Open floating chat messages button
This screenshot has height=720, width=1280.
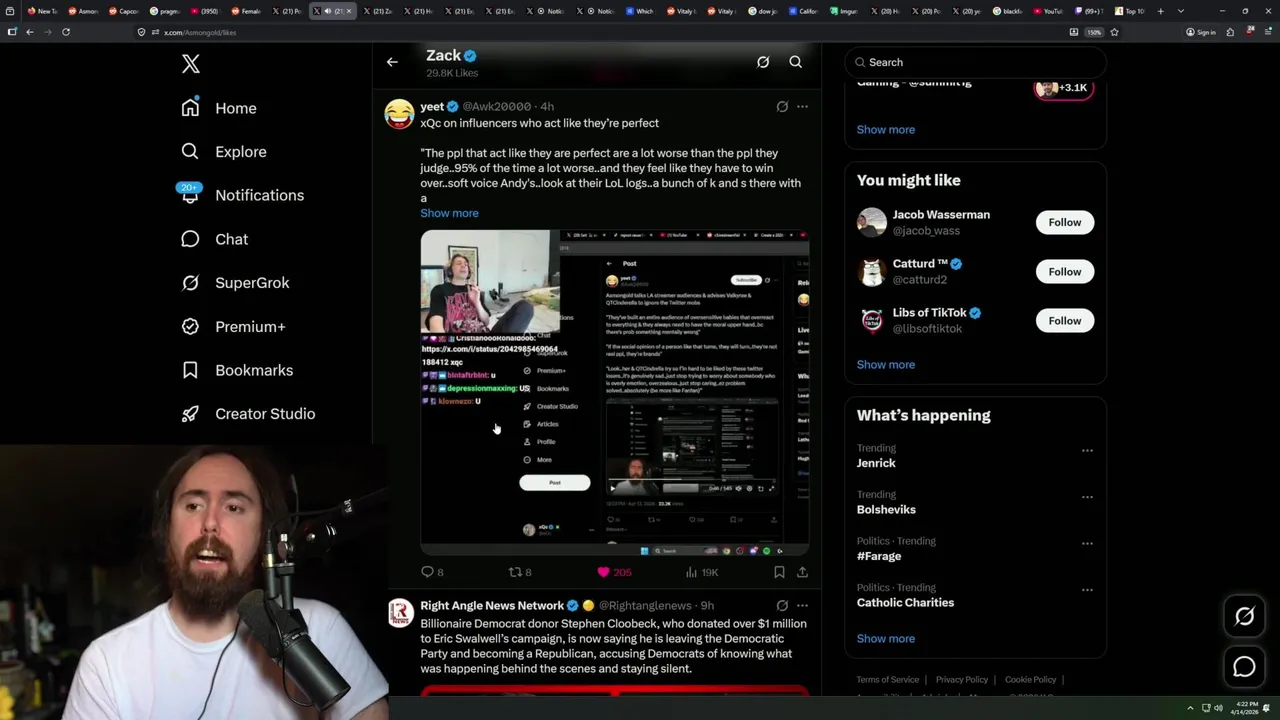pos(1244,667)
